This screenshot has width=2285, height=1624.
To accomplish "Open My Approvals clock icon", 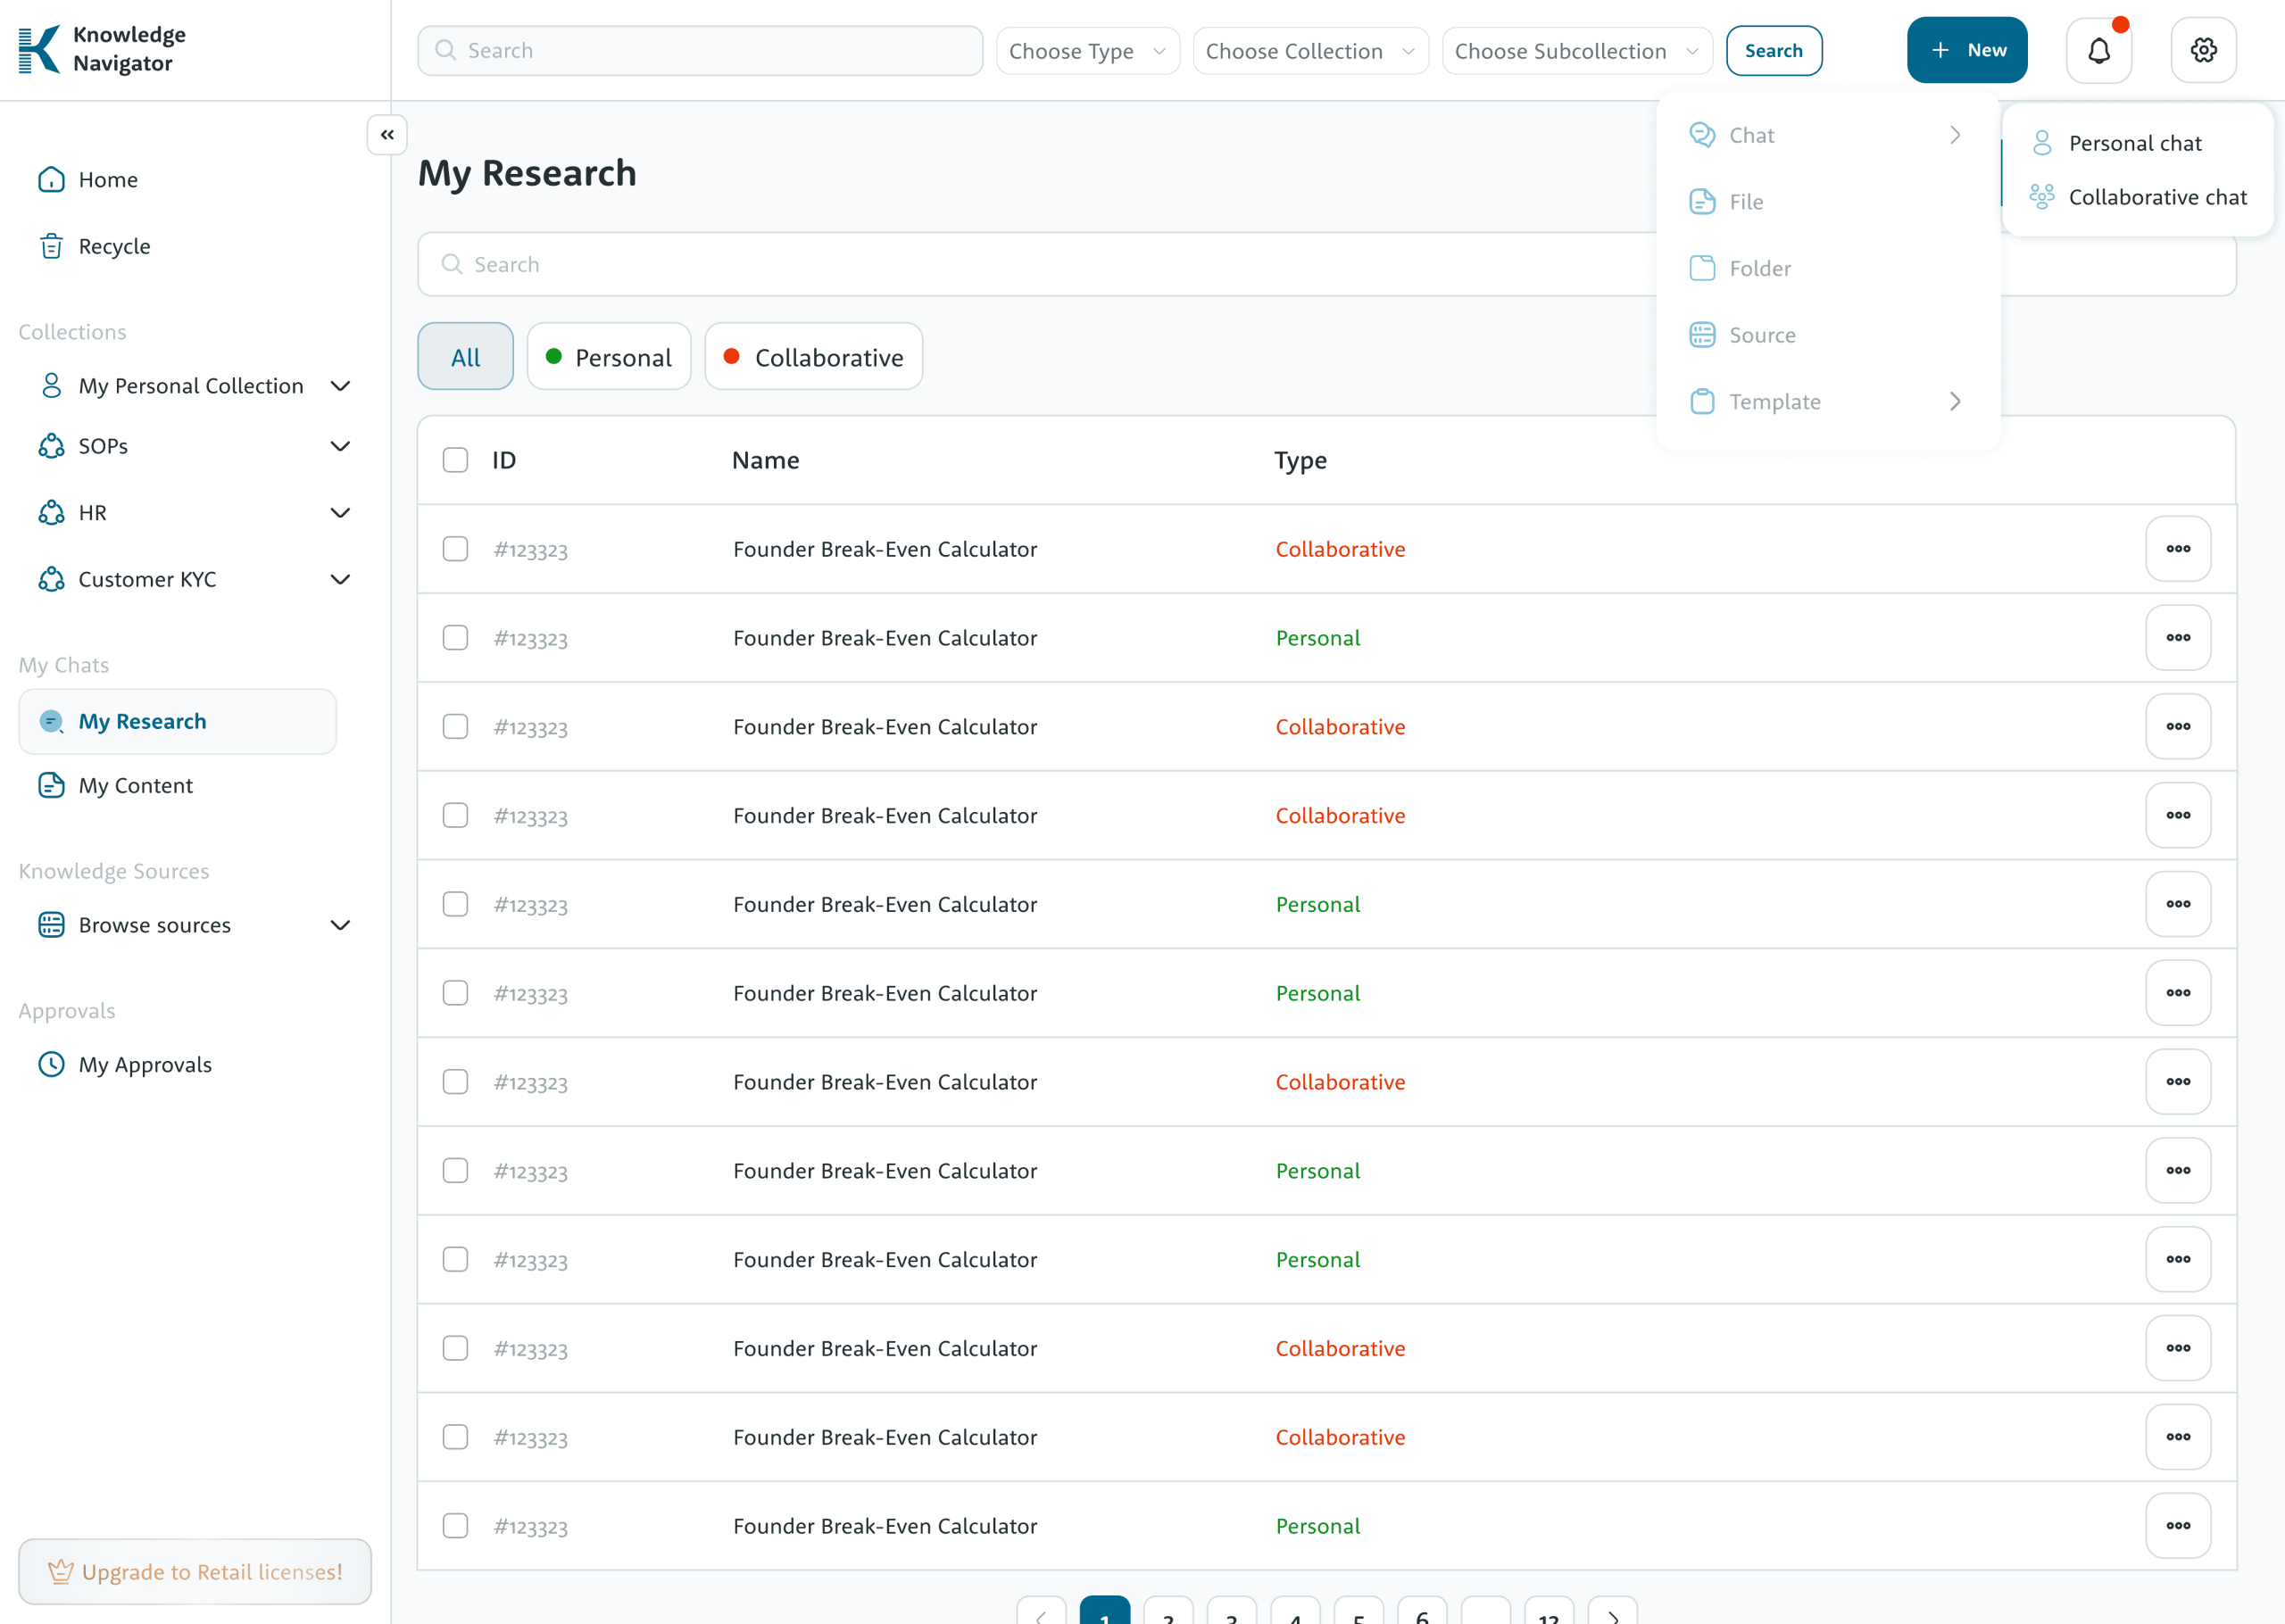I will coord(51,1064).
